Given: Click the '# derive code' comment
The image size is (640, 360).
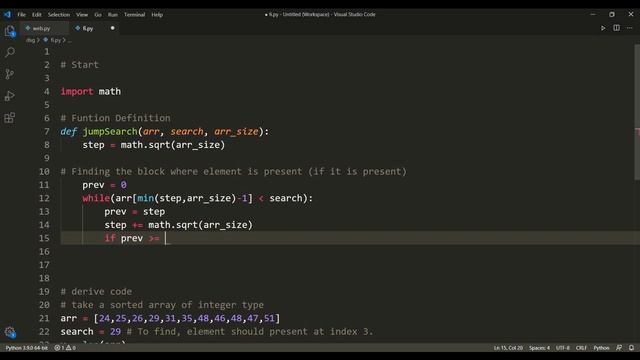Looking at the screenshot, I should 96,292.
